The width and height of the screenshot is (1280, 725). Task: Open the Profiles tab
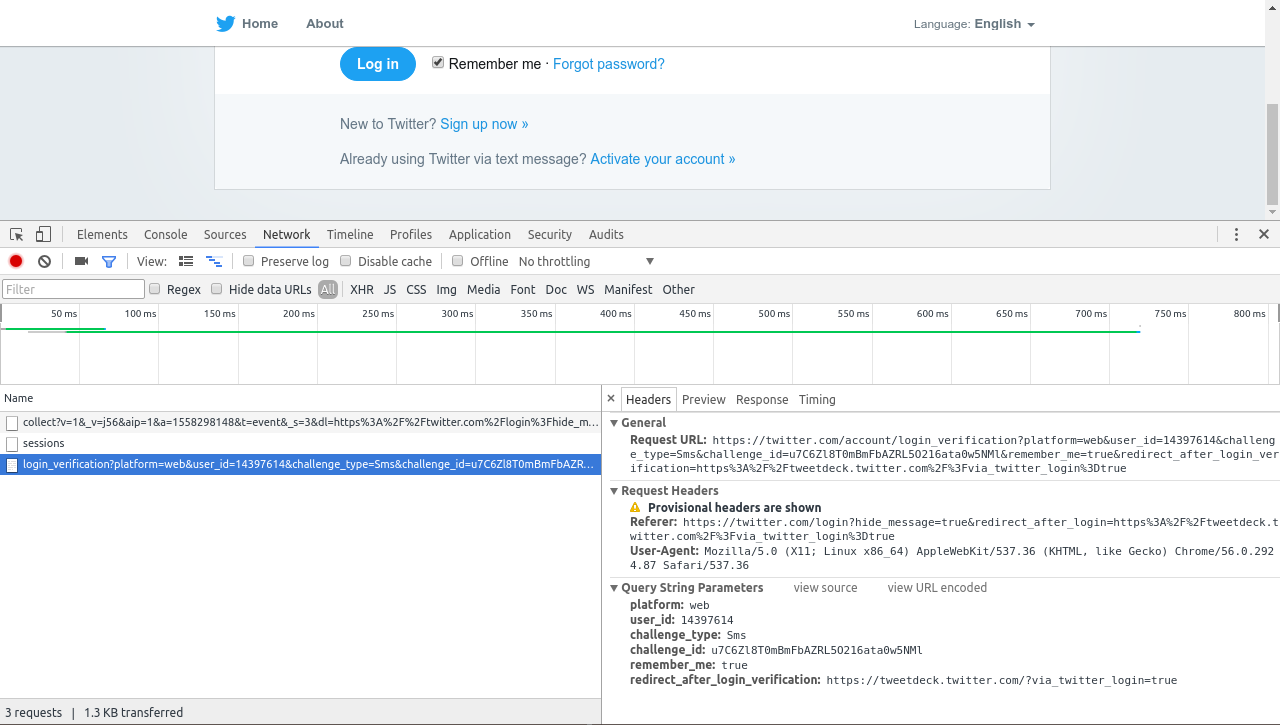411,234
